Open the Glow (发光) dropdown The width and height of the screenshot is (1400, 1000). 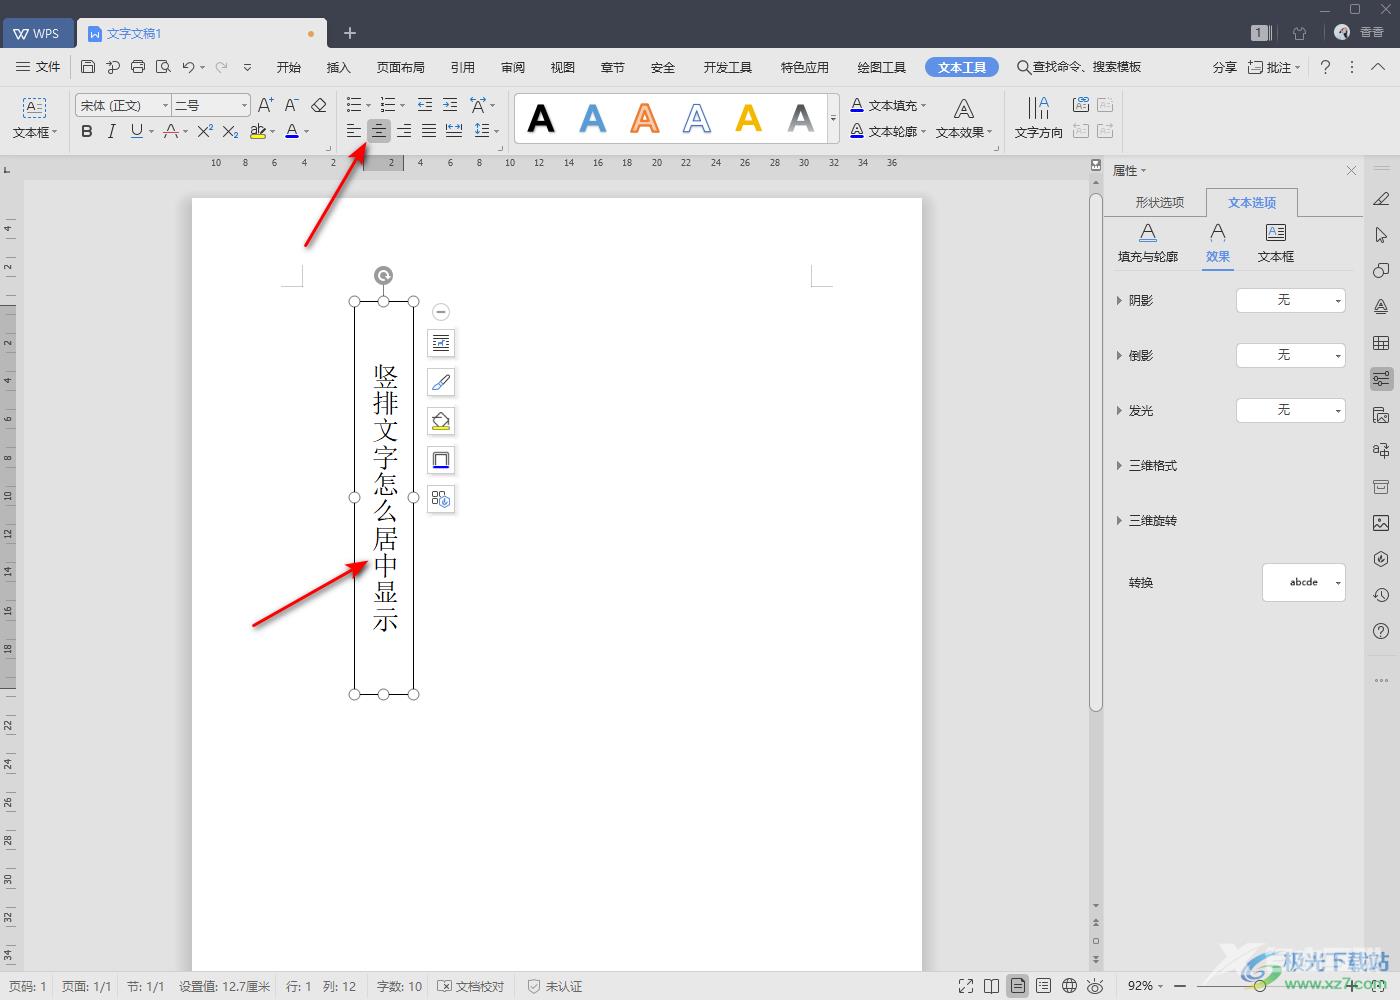(1291, 410)
